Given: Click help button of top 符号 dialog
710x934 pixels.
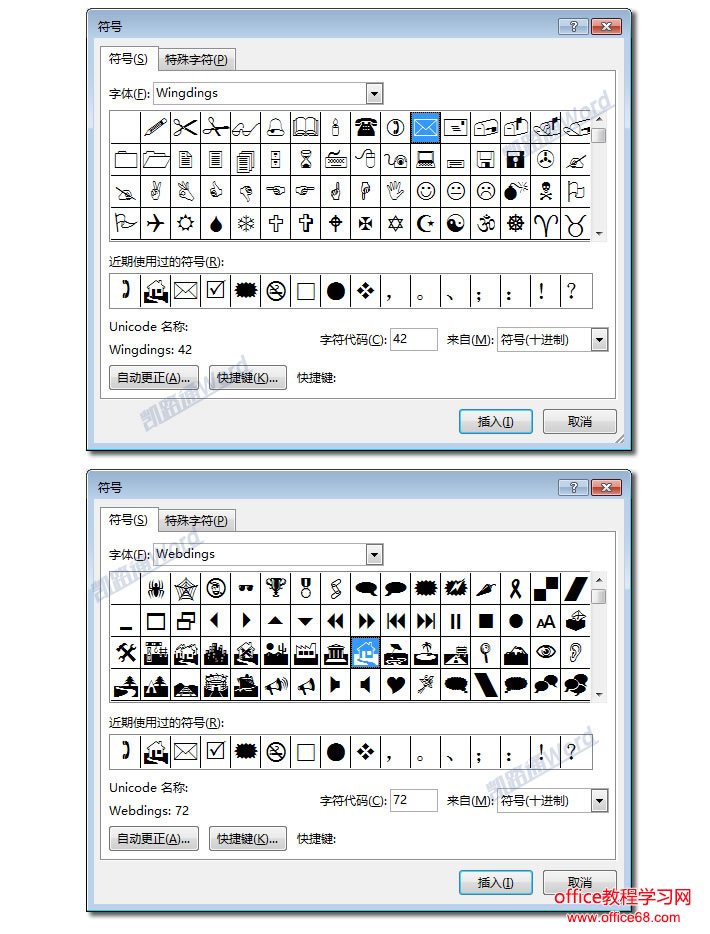Looking at the screenshot, I should click(574, 26).
